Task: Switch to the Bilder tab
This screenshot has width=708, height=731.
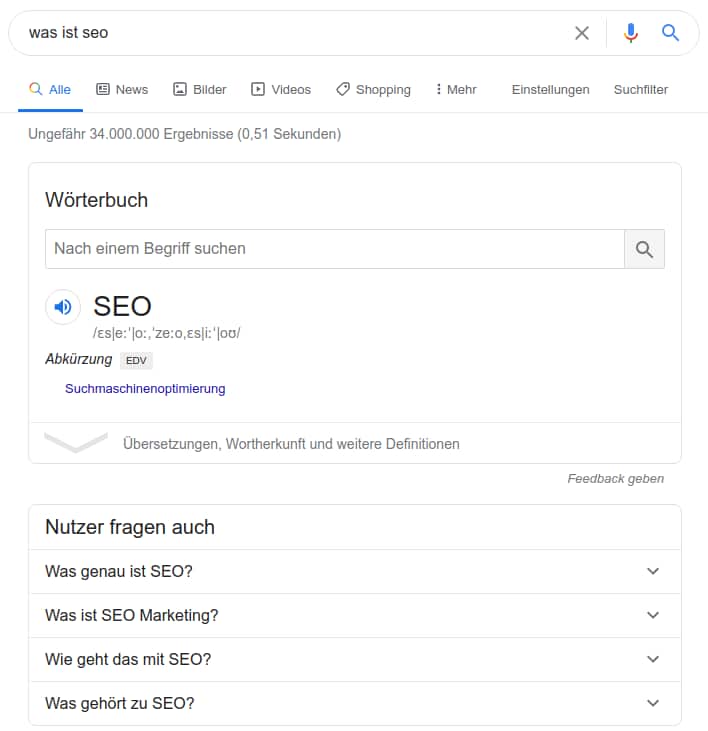Action: [200, 90]
